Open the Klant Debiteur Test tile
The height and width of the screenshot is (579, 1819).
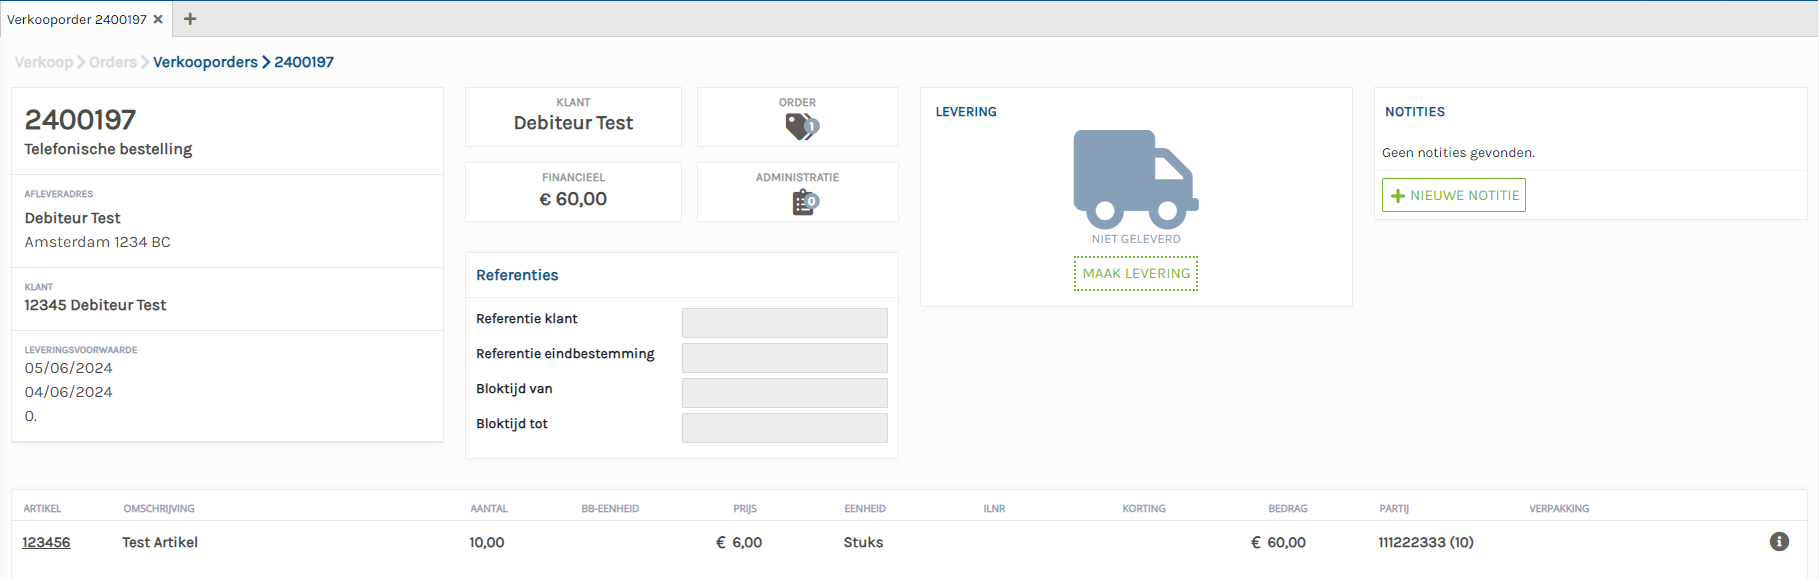(573, 117)
